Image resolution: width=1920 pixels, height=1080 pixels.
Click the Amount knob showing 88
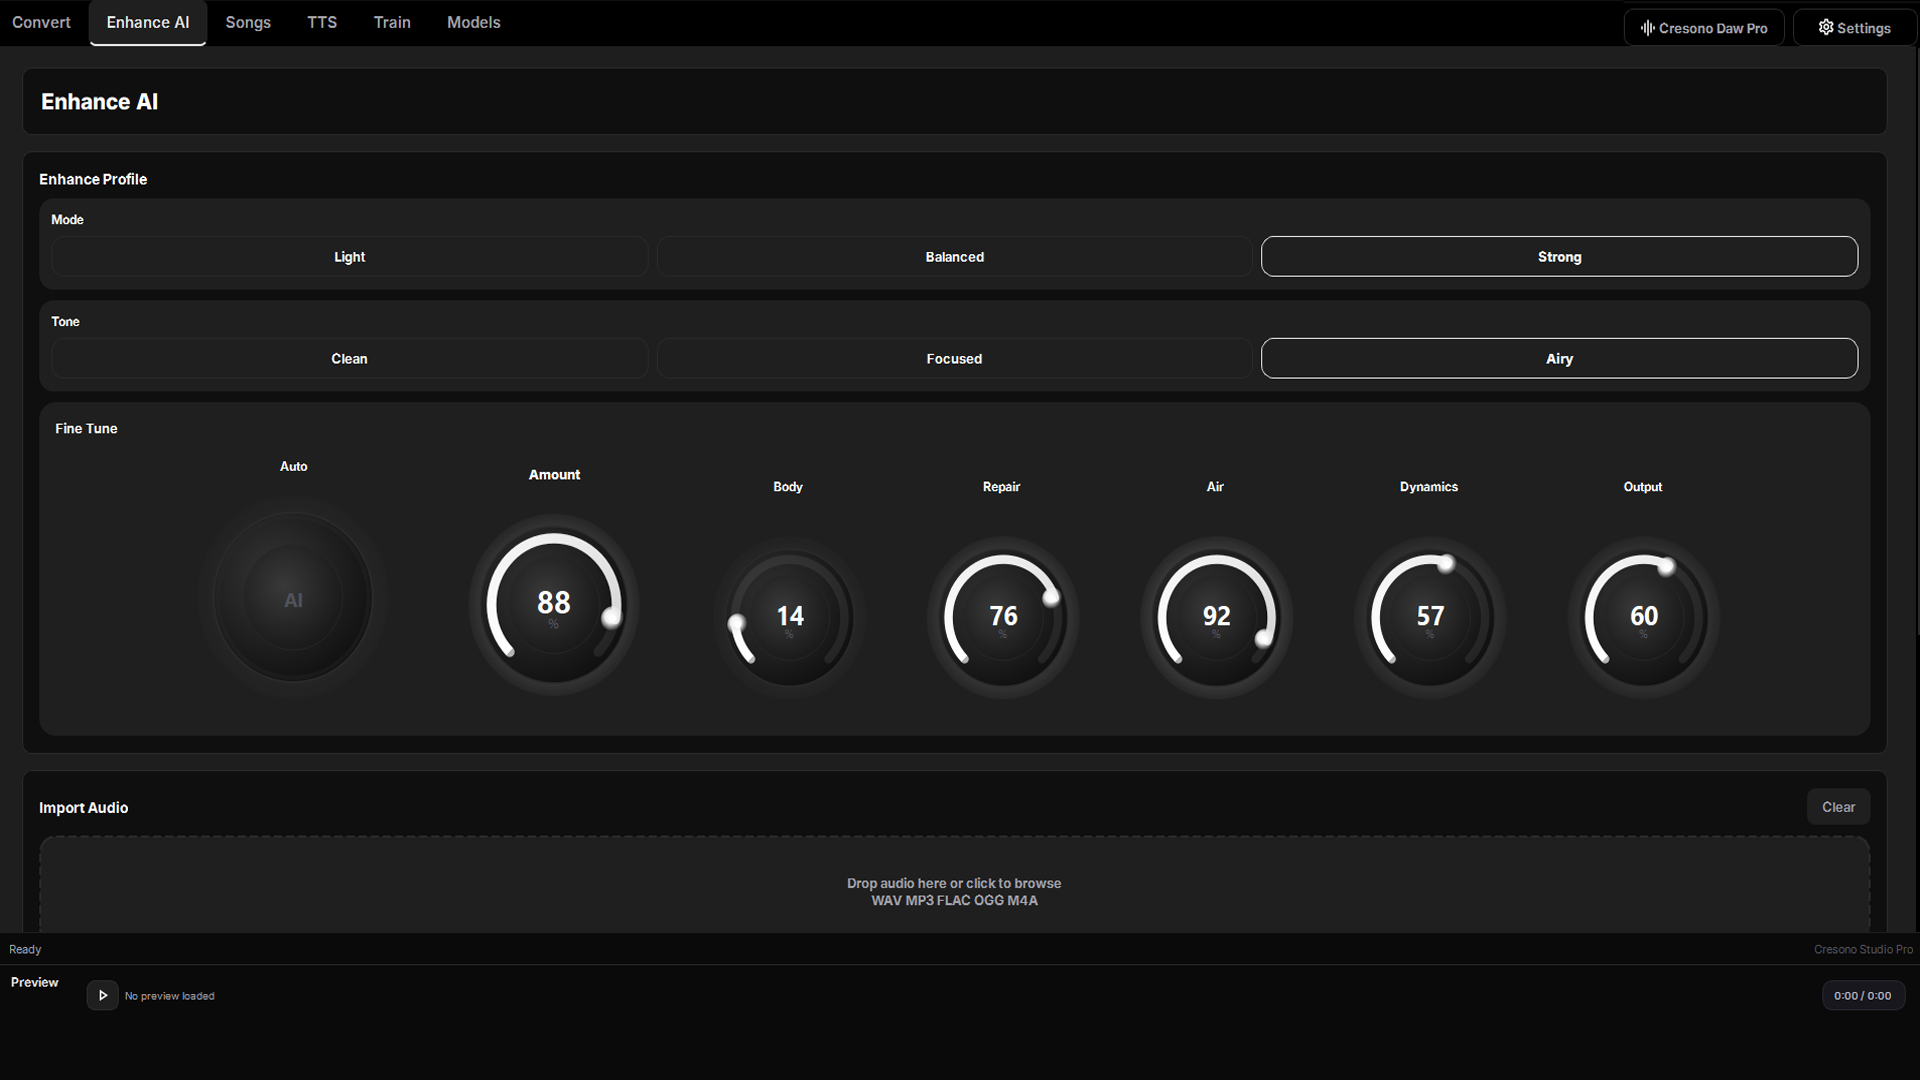(553, 604)
